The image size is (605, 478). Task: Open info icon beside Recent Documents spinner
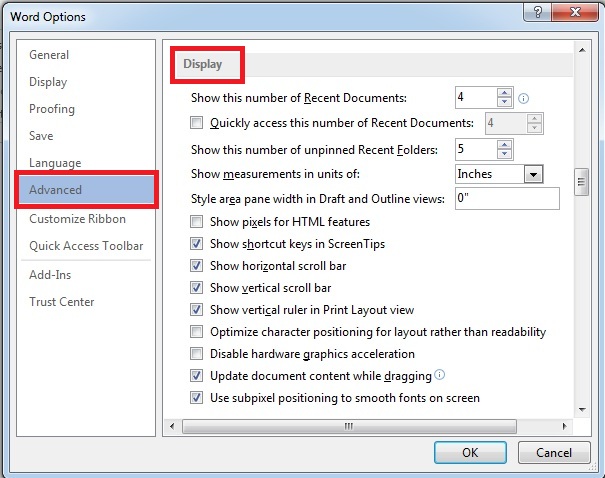(523, 98)
